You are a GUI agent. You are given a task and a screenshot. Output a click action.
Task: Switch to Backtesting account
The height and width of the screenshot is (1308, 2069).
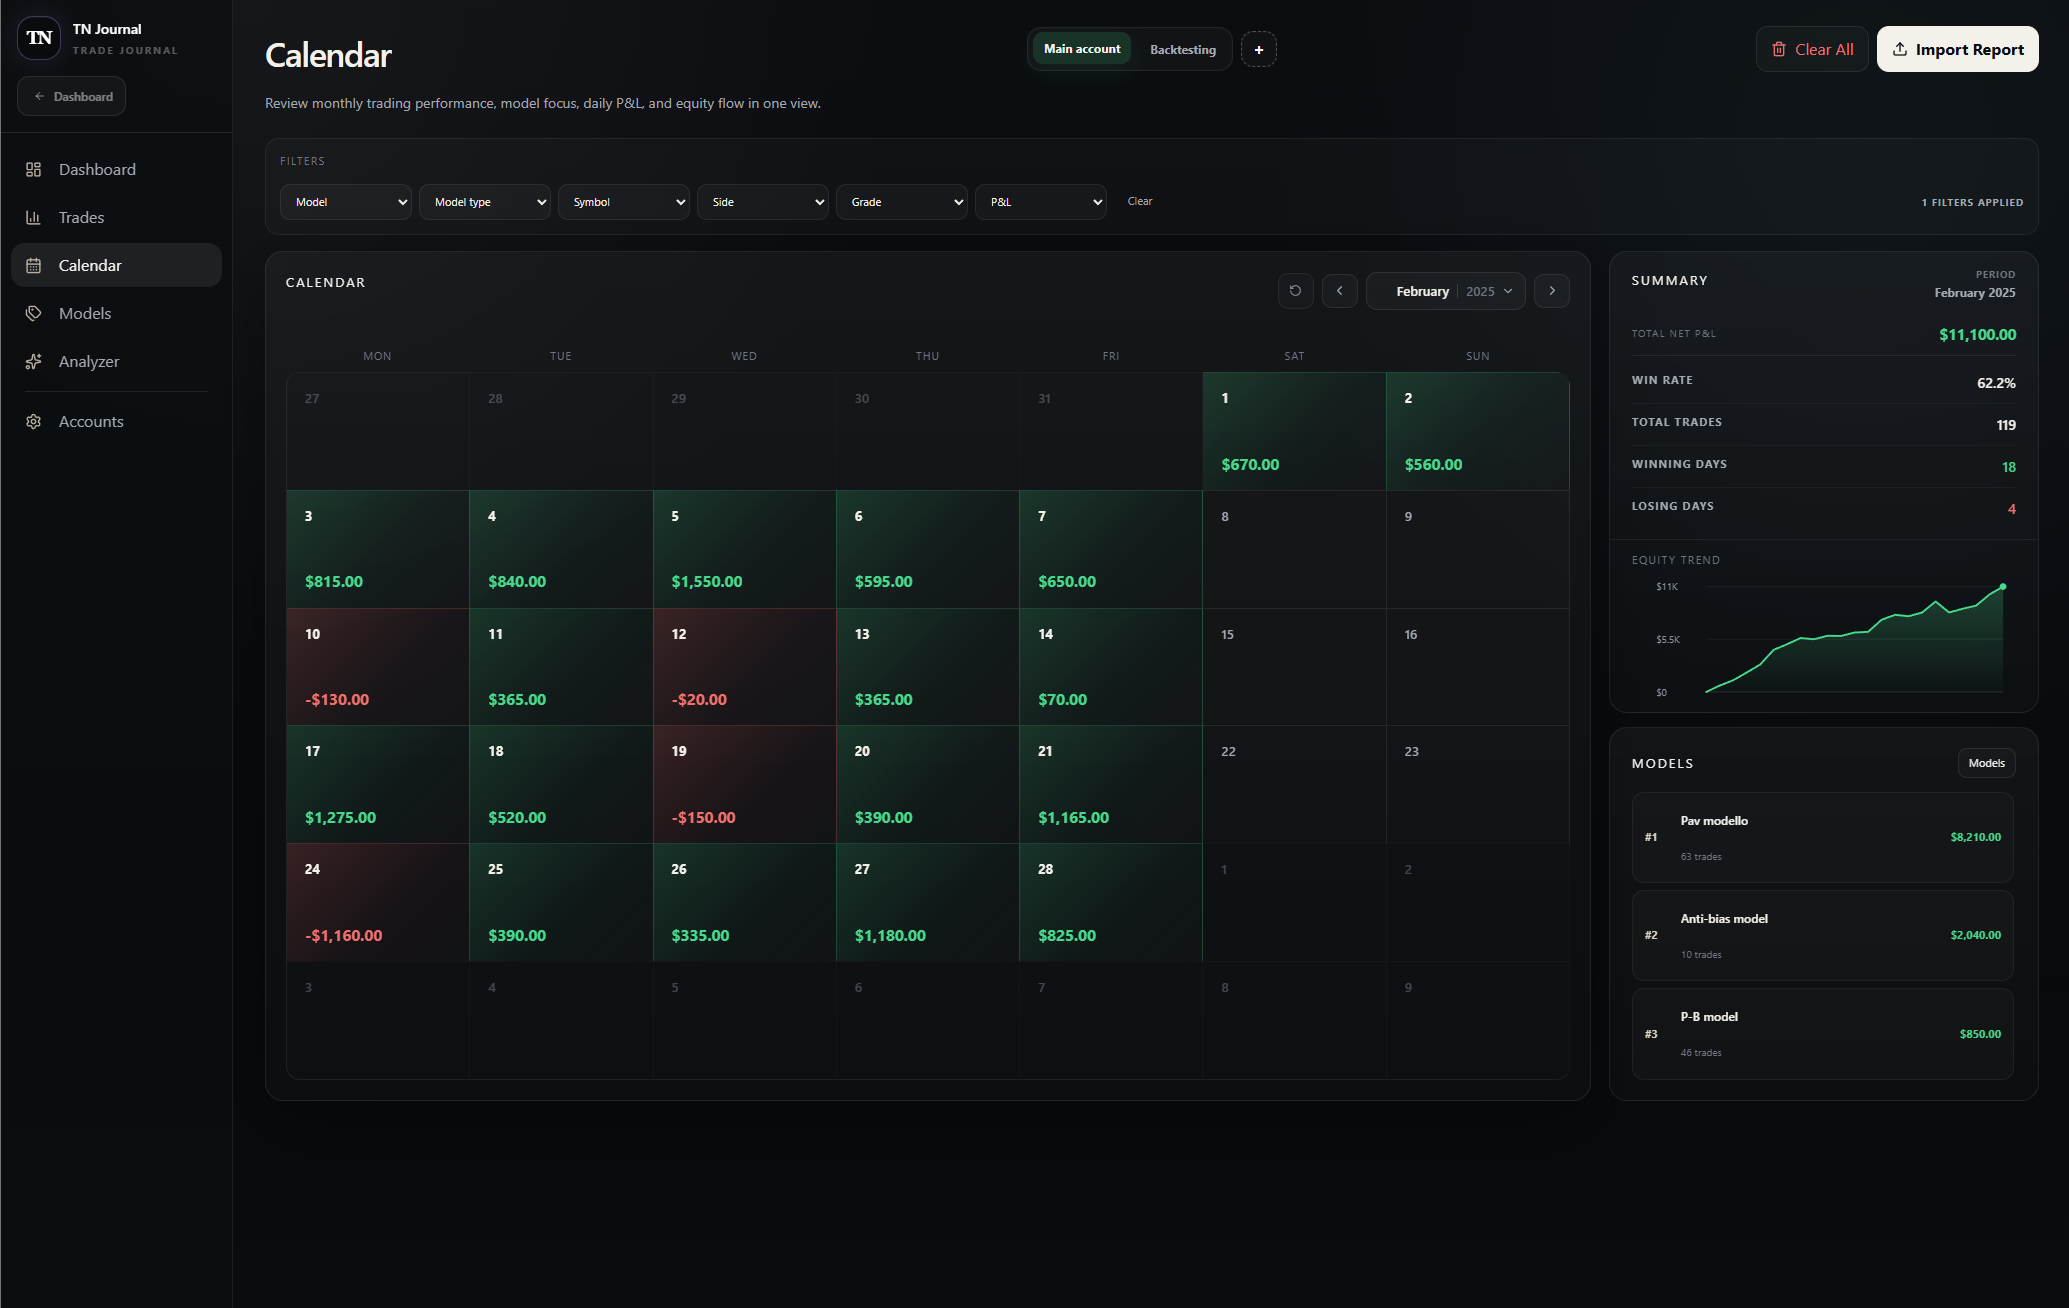1182,49
